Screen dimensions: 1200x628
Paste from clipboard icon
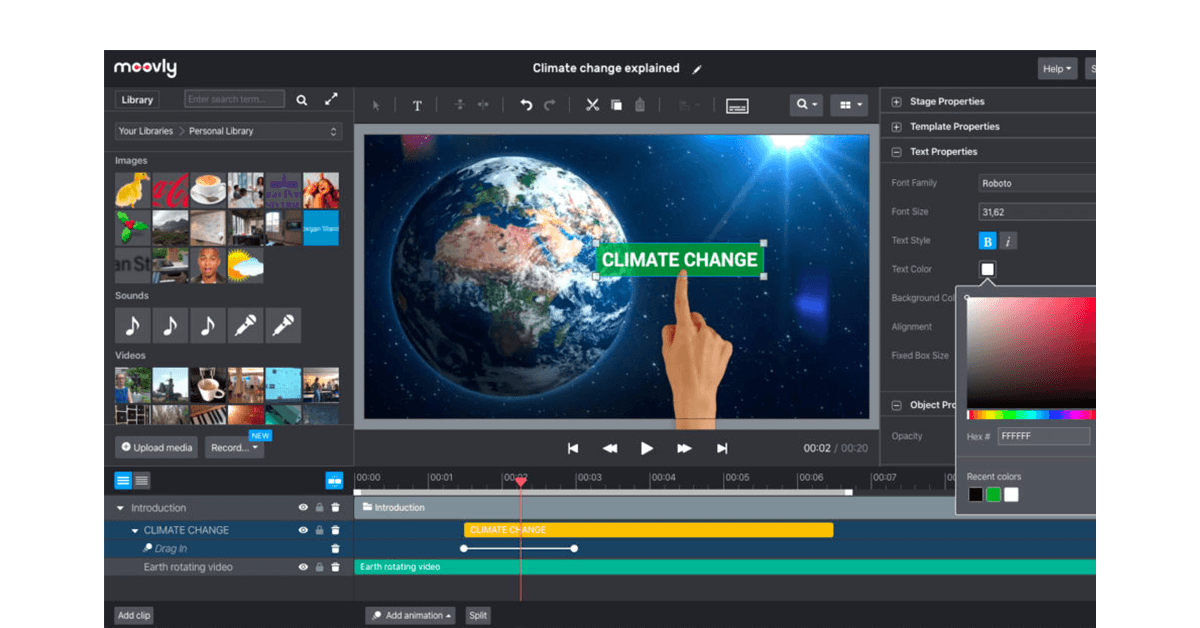click(x=640, y=105)
